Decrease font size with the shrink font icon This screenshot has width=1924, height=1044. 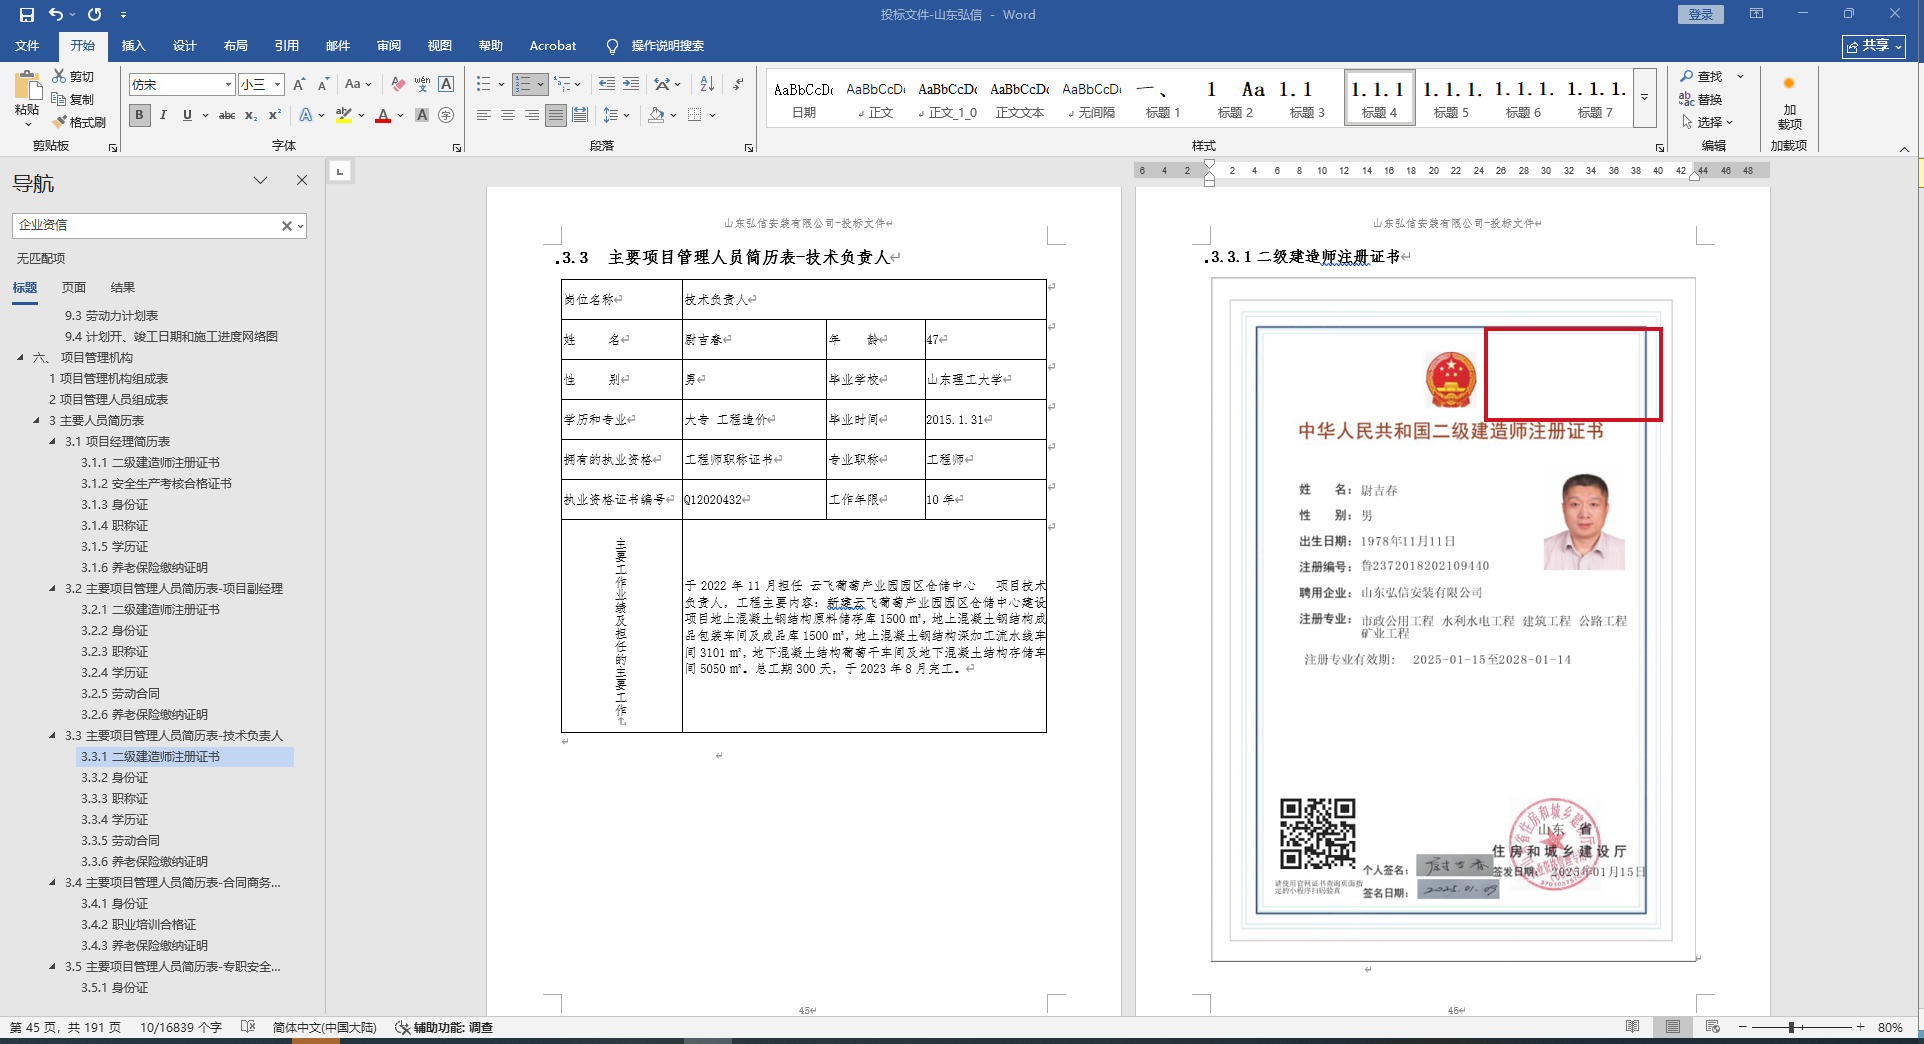click(323, 85)
